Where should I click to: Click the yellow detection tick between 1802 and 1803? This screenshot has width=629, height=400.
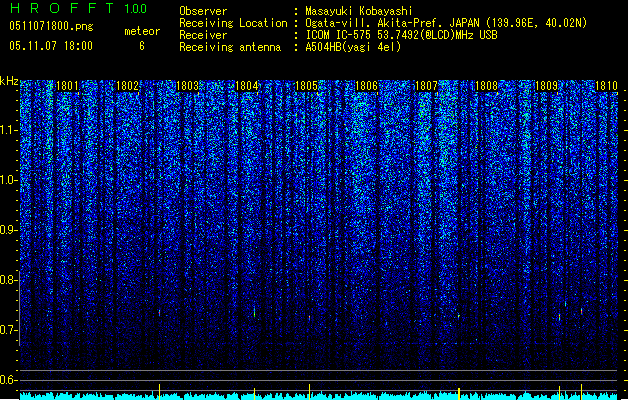[x=159, y=392]
